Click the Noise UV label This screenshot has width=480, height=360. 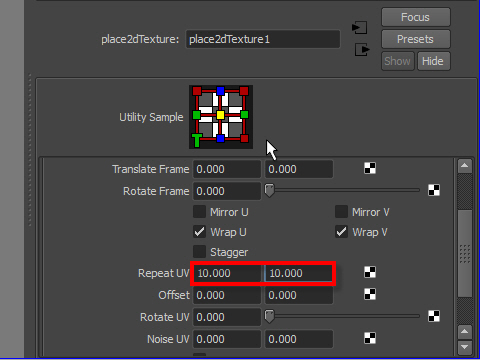click(168, 339)
